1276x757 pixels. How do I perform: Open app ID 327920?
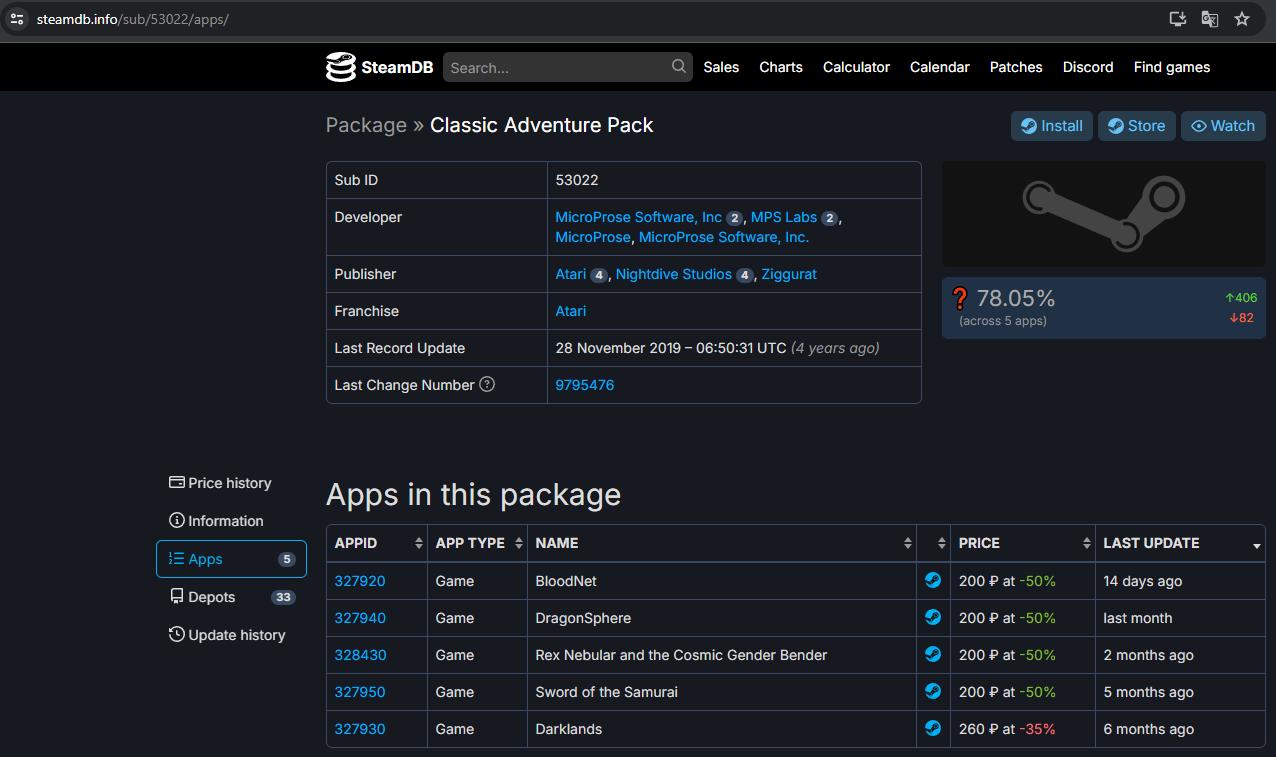360,581
